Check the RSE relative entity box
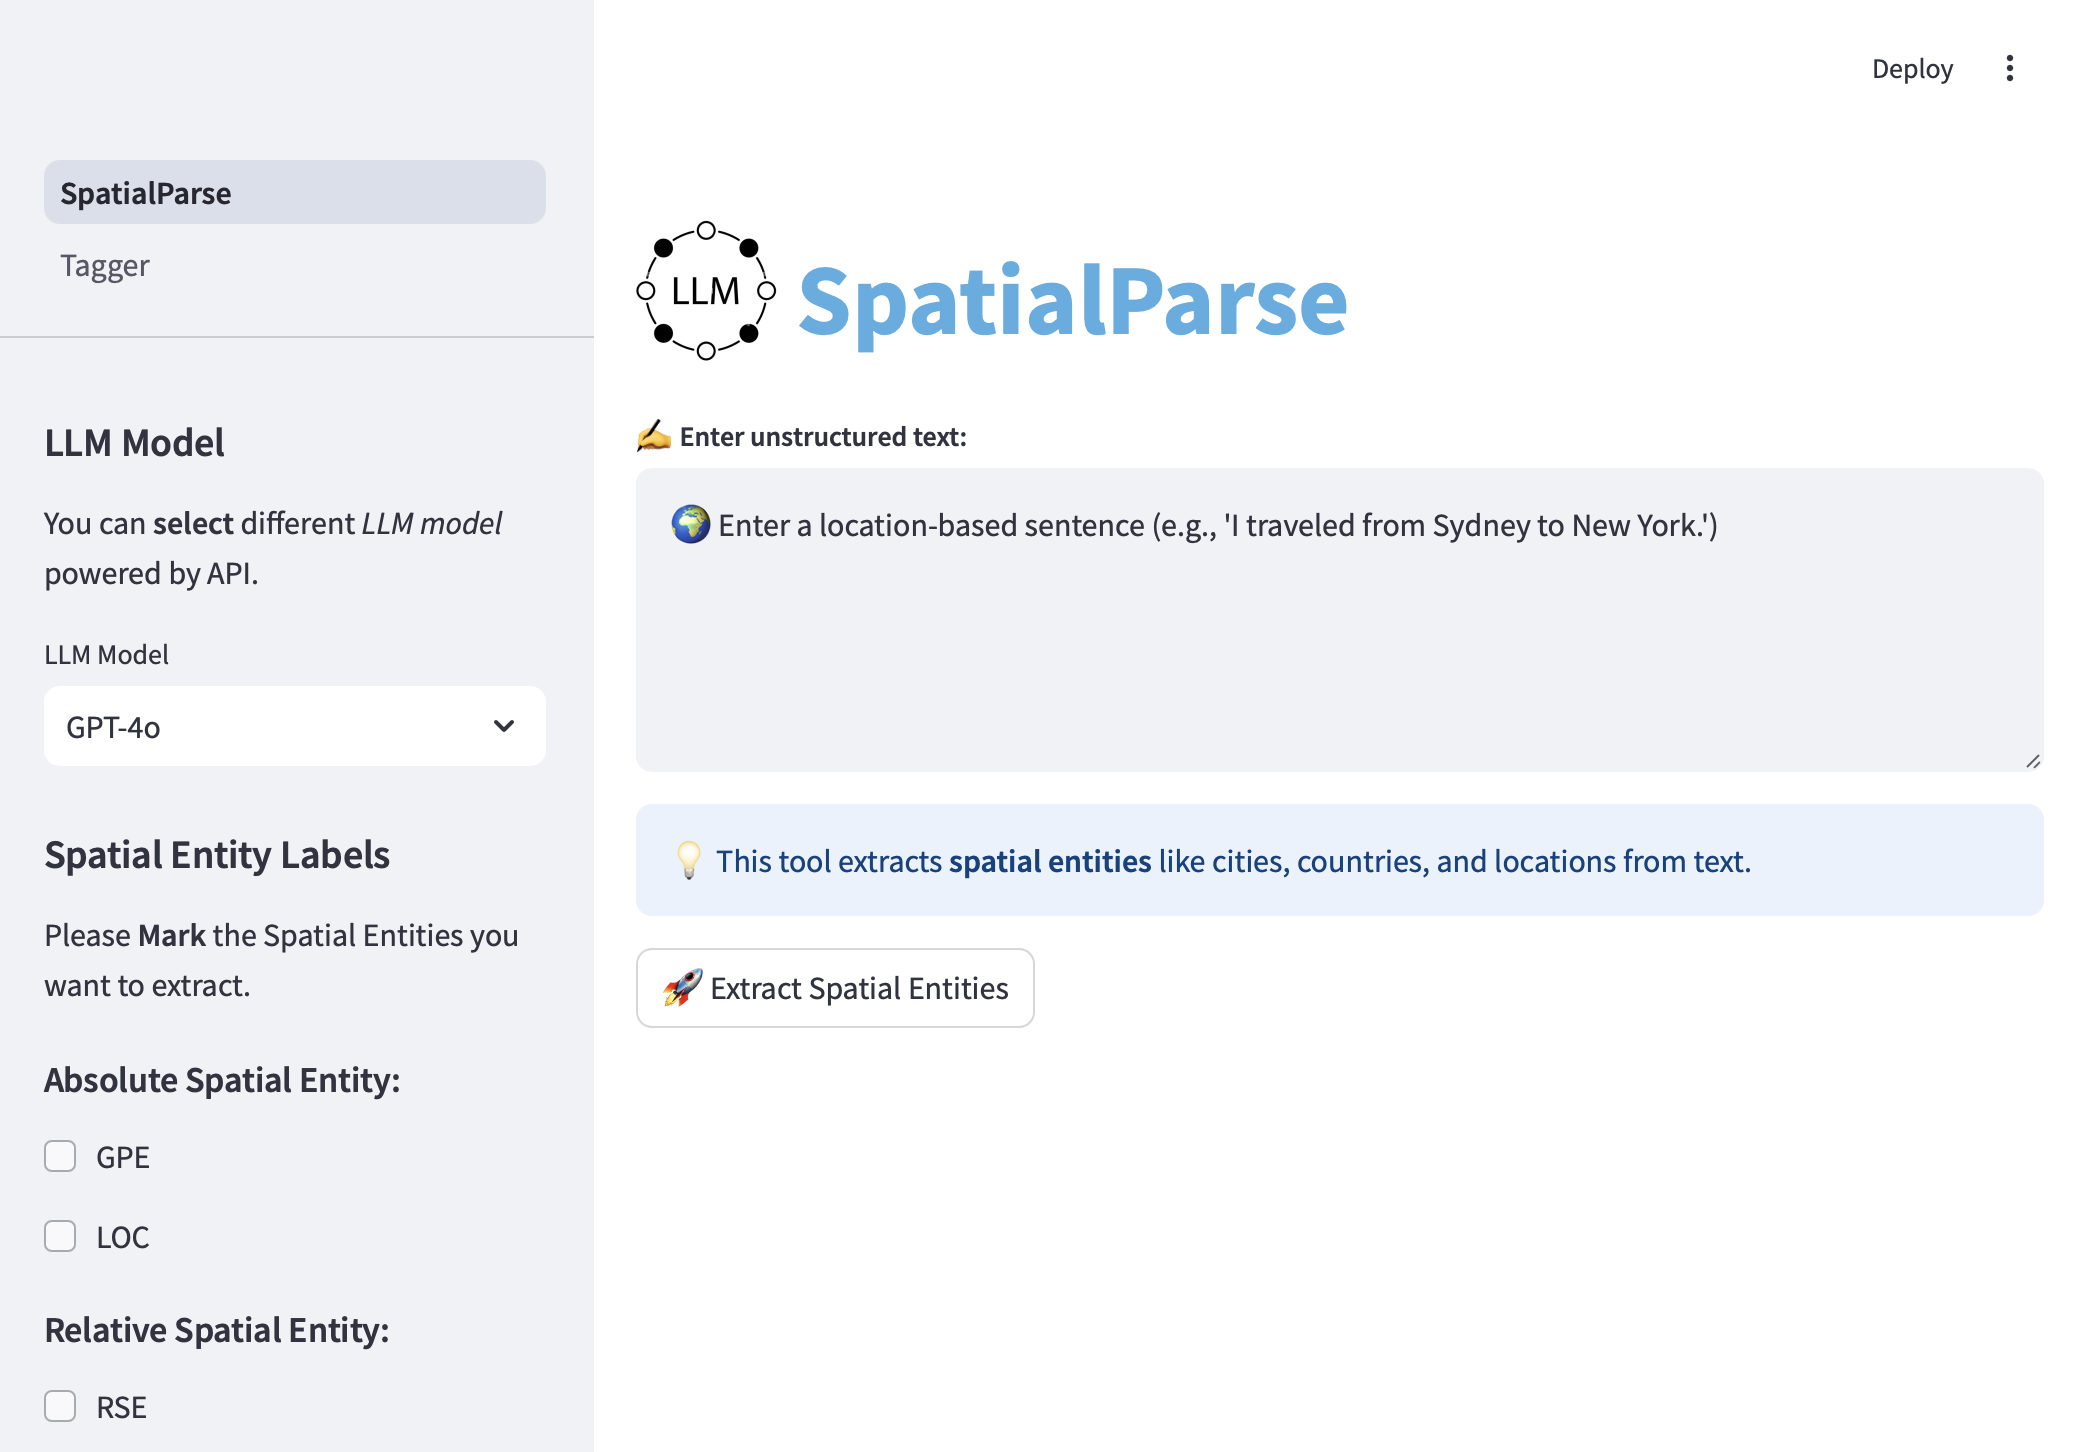The height and width of the screenshot is (1452, 2076). 61,1407
